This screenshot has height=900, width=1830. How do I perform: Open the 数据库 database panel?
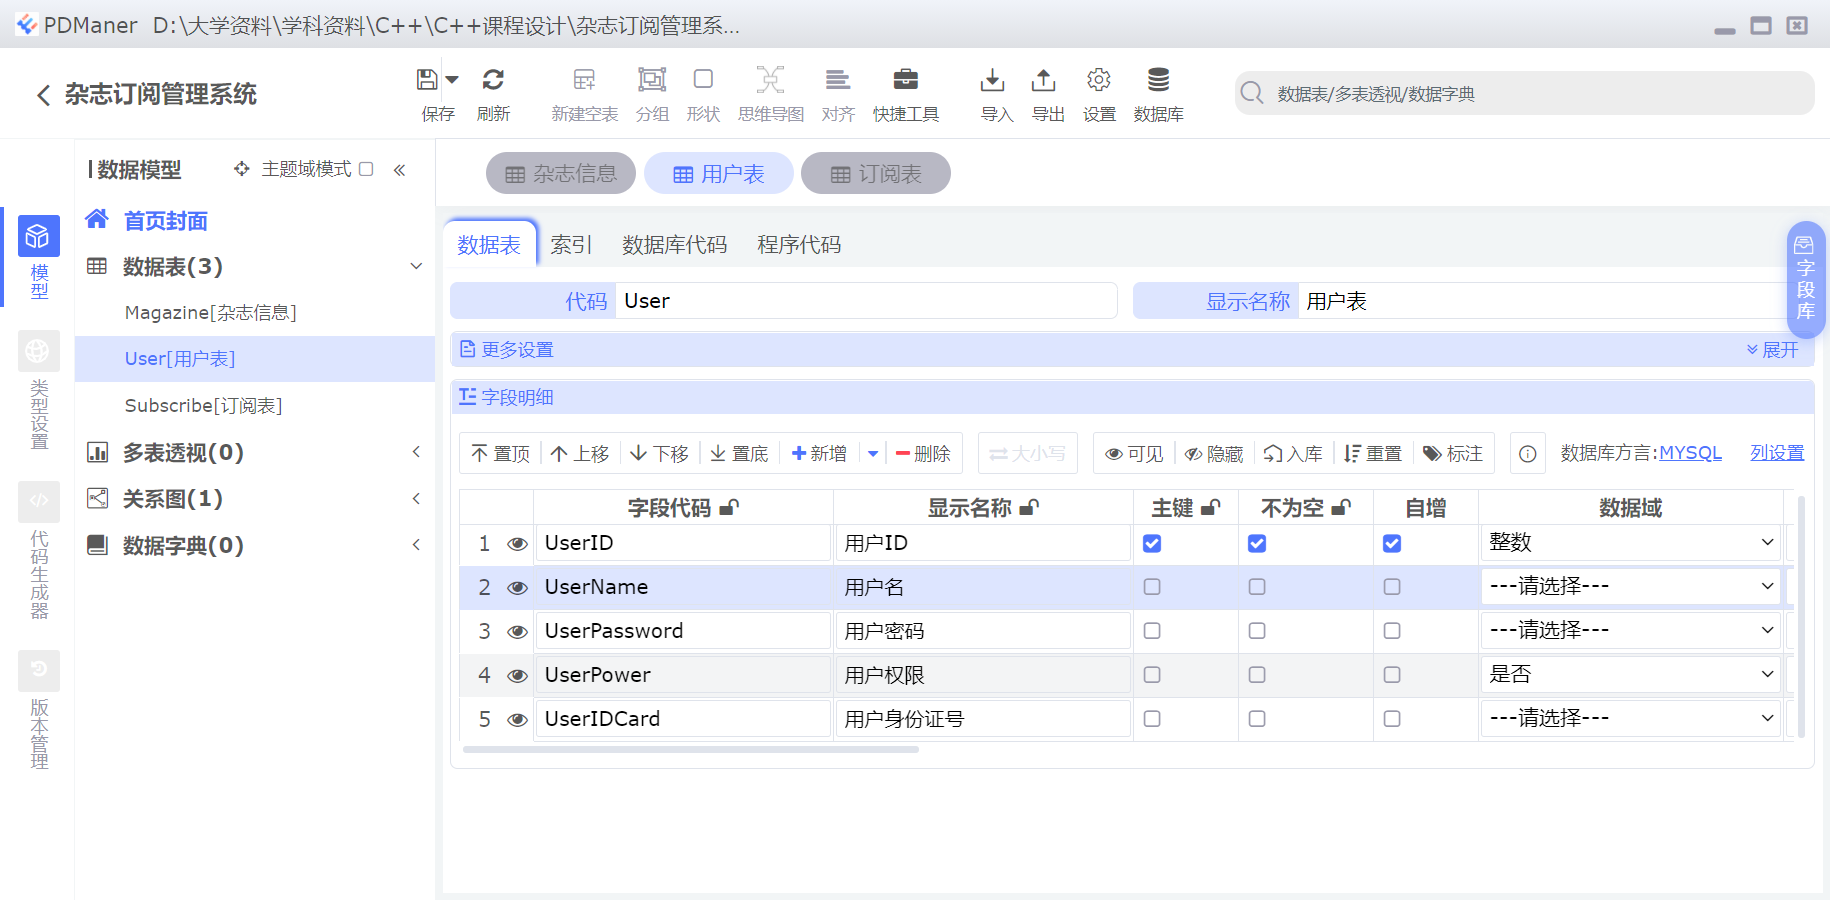click(x=1158, y=92)
